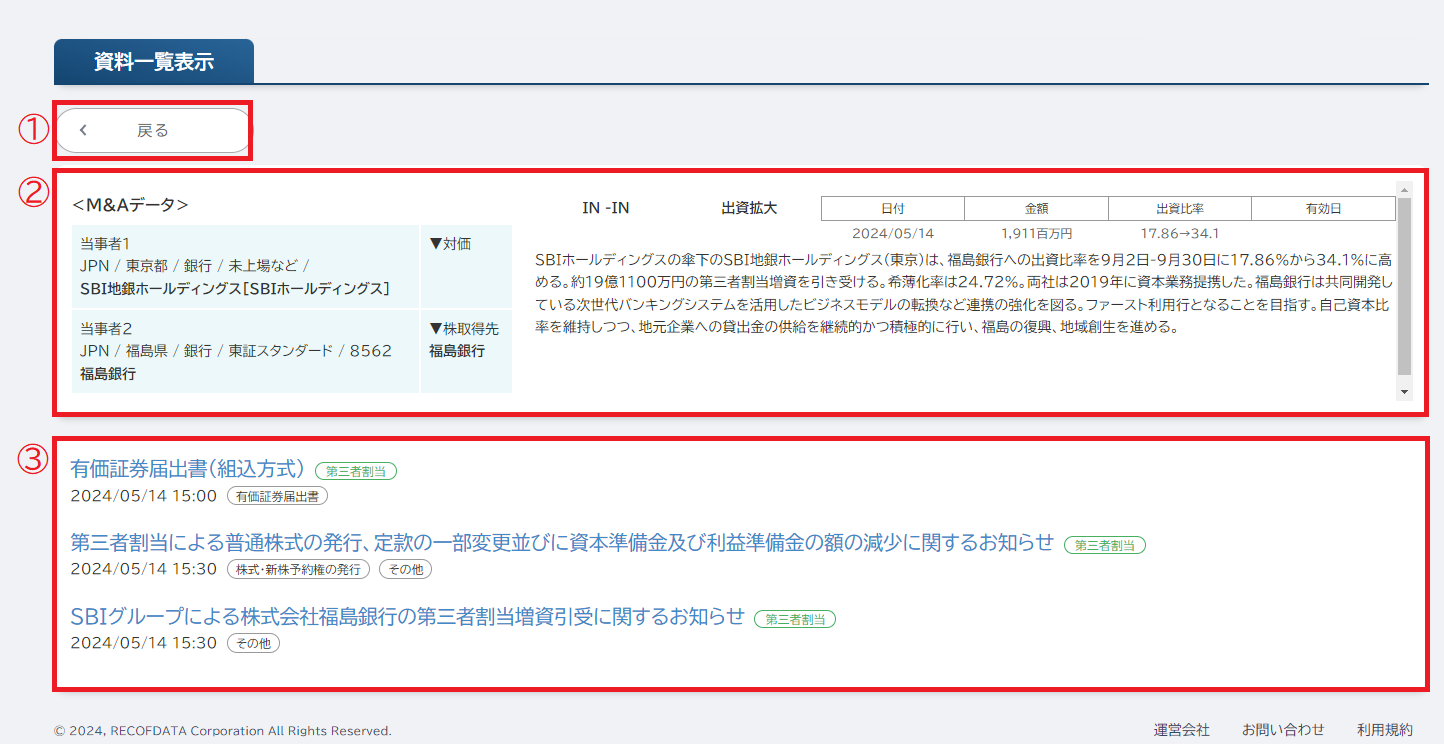Image resolution: width=1444 pixels, height=744 pixels.
Task: Click timestamp 2024/05/14 15:00
Action: pos(144,495)
